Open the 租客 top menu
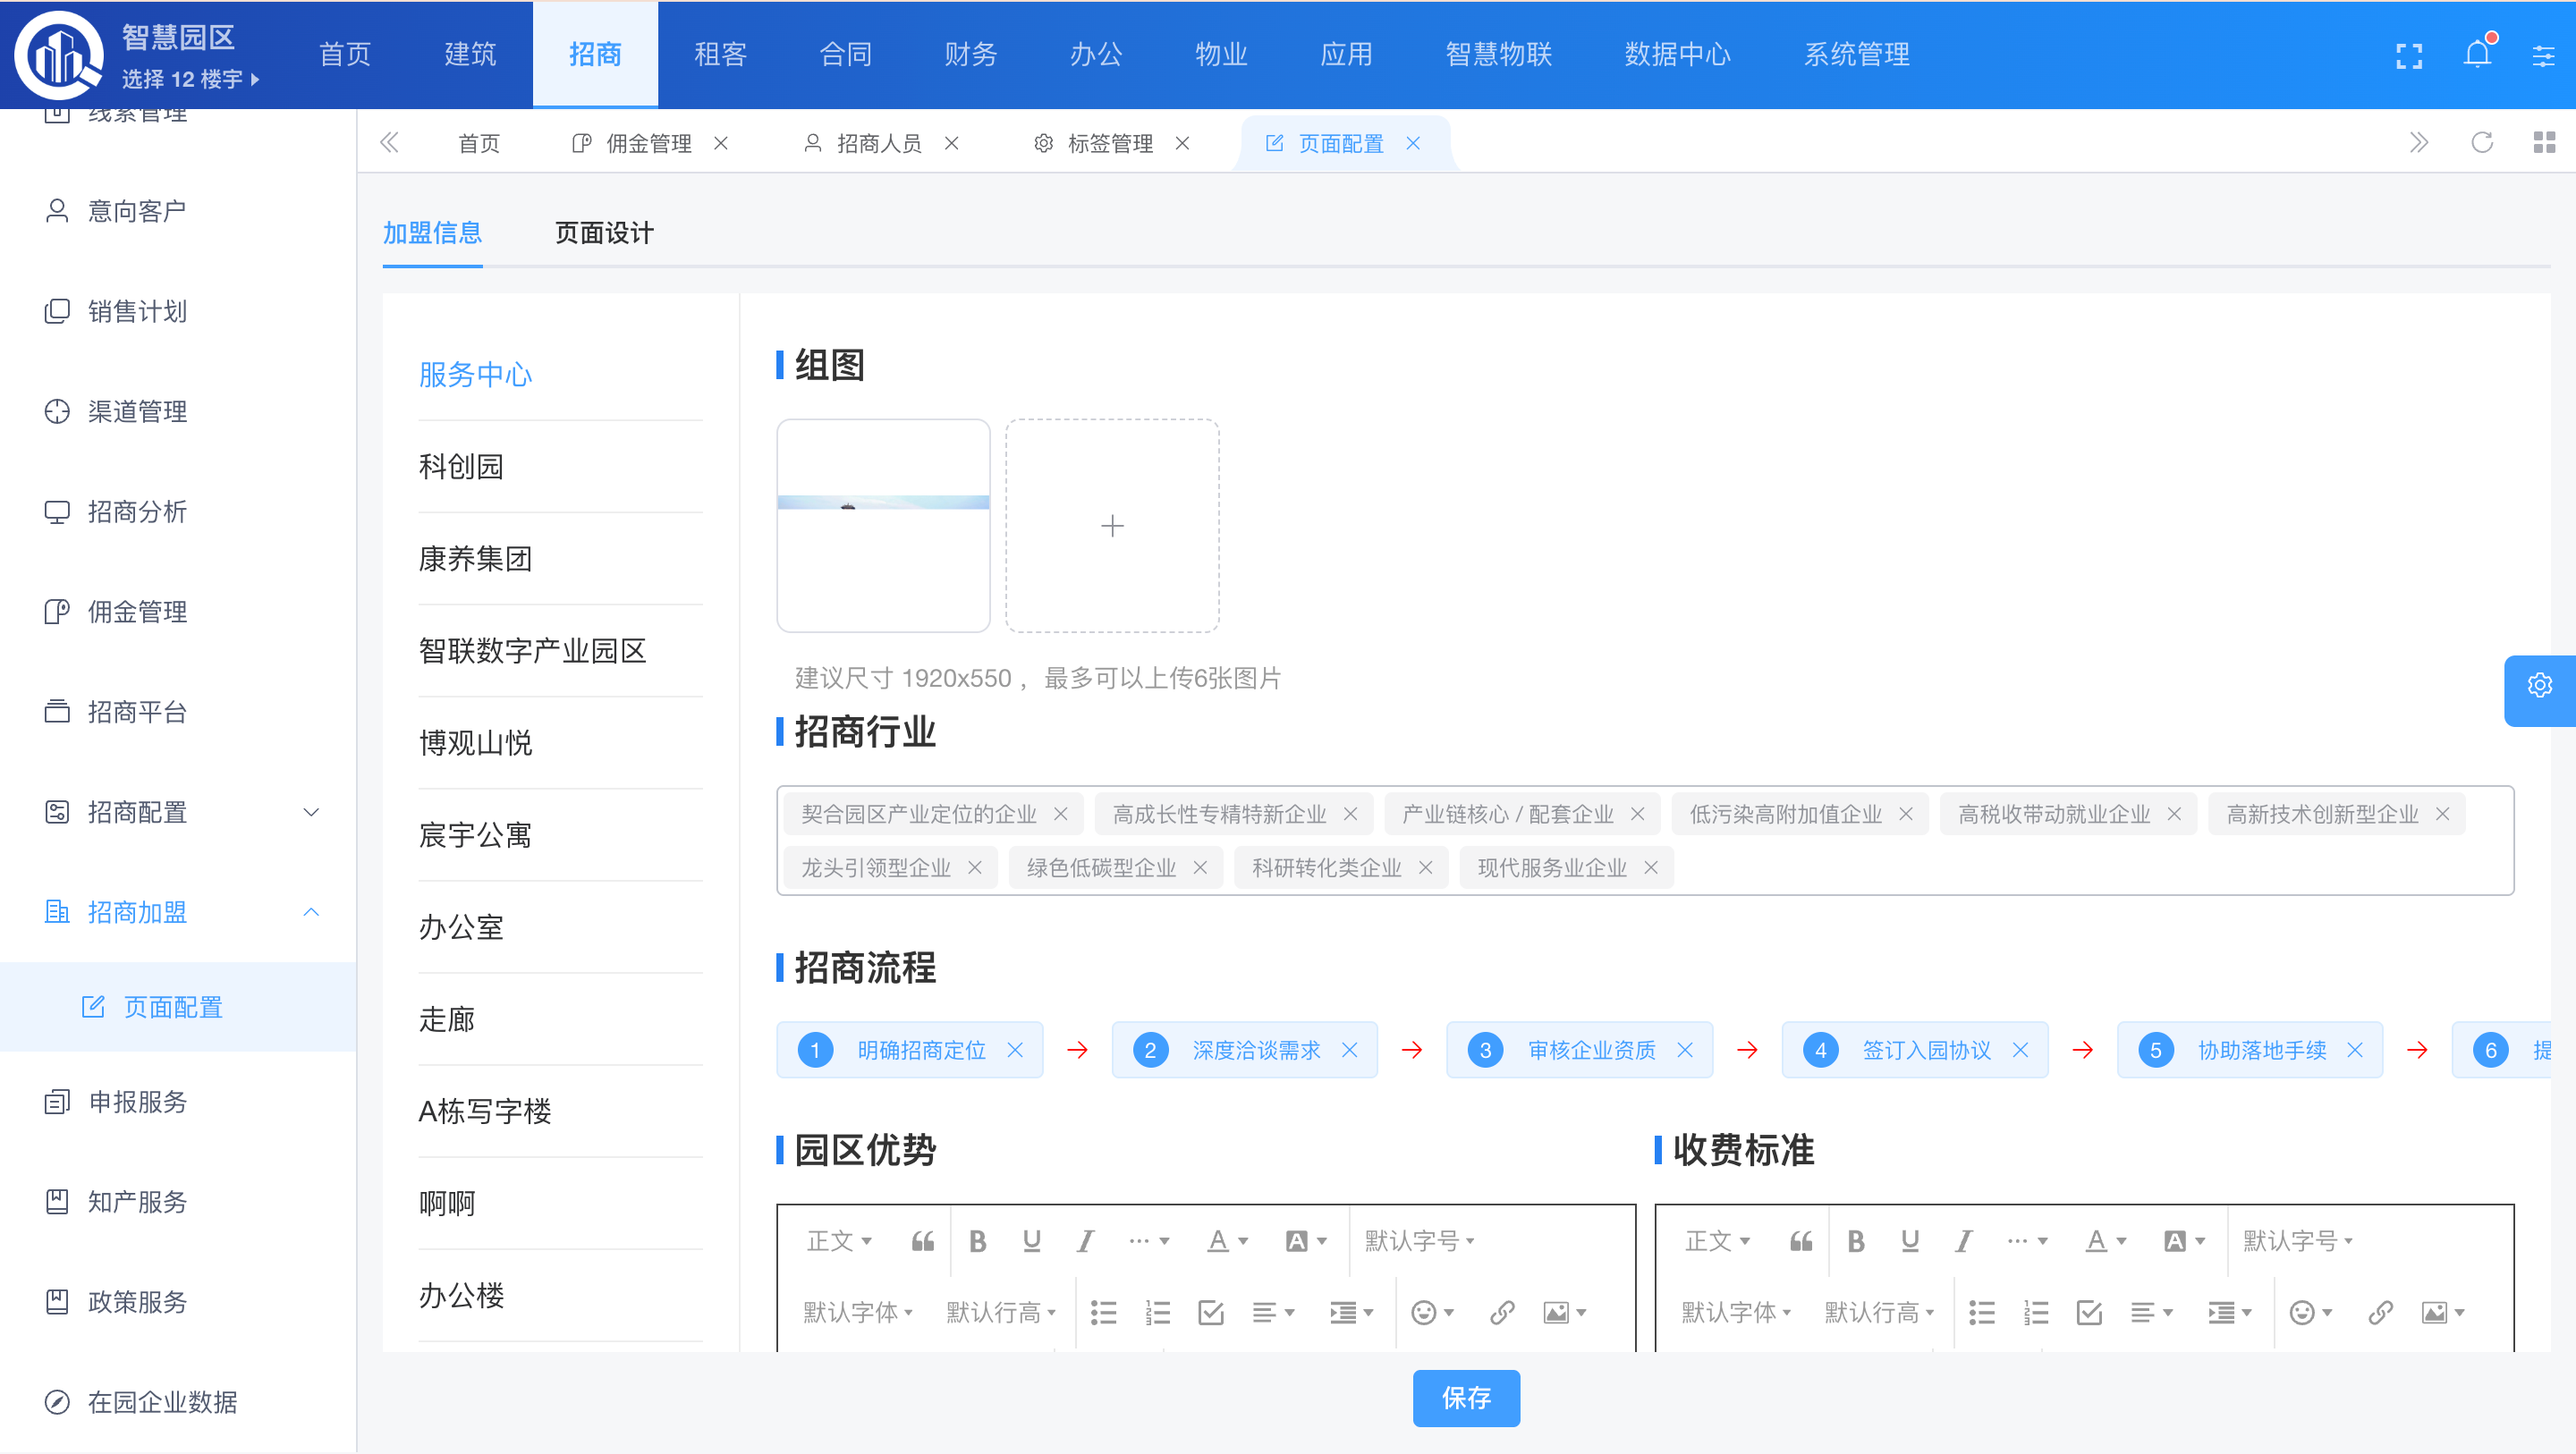The height and width of the screenshot is (1454, 2576). pos(720,54)
